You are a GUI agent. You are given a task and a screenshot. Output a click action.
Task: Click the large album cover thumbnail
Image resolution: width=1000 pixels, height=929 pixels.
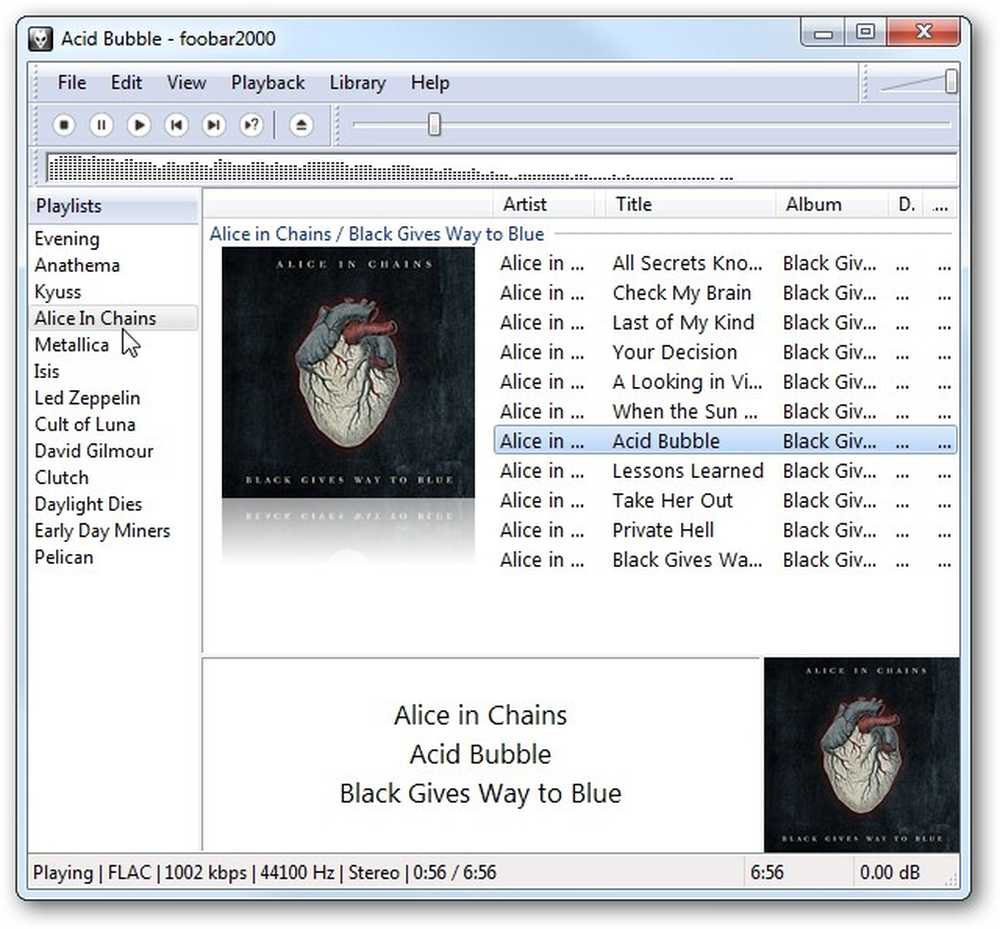[348, 372]
